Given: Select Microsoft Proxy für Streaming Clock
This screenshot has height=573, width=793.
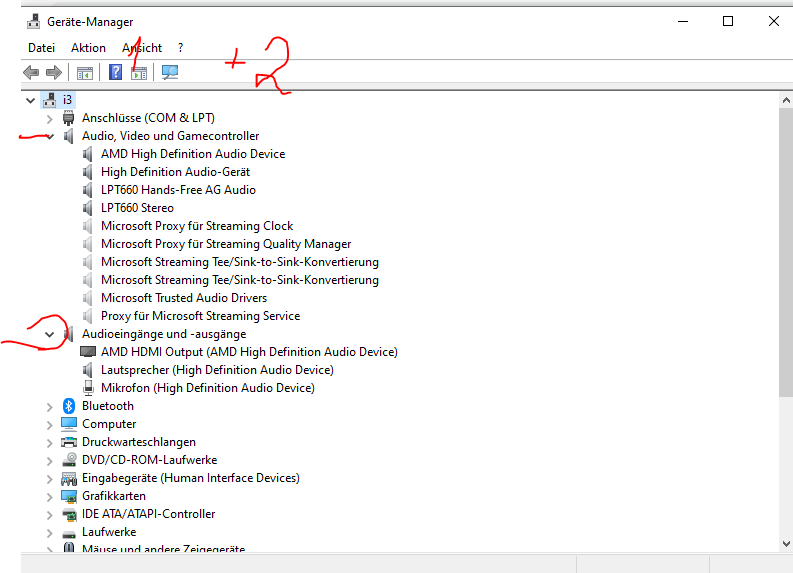Looking at the screenshot, I should pyautogui.click(x=197, y=226).
